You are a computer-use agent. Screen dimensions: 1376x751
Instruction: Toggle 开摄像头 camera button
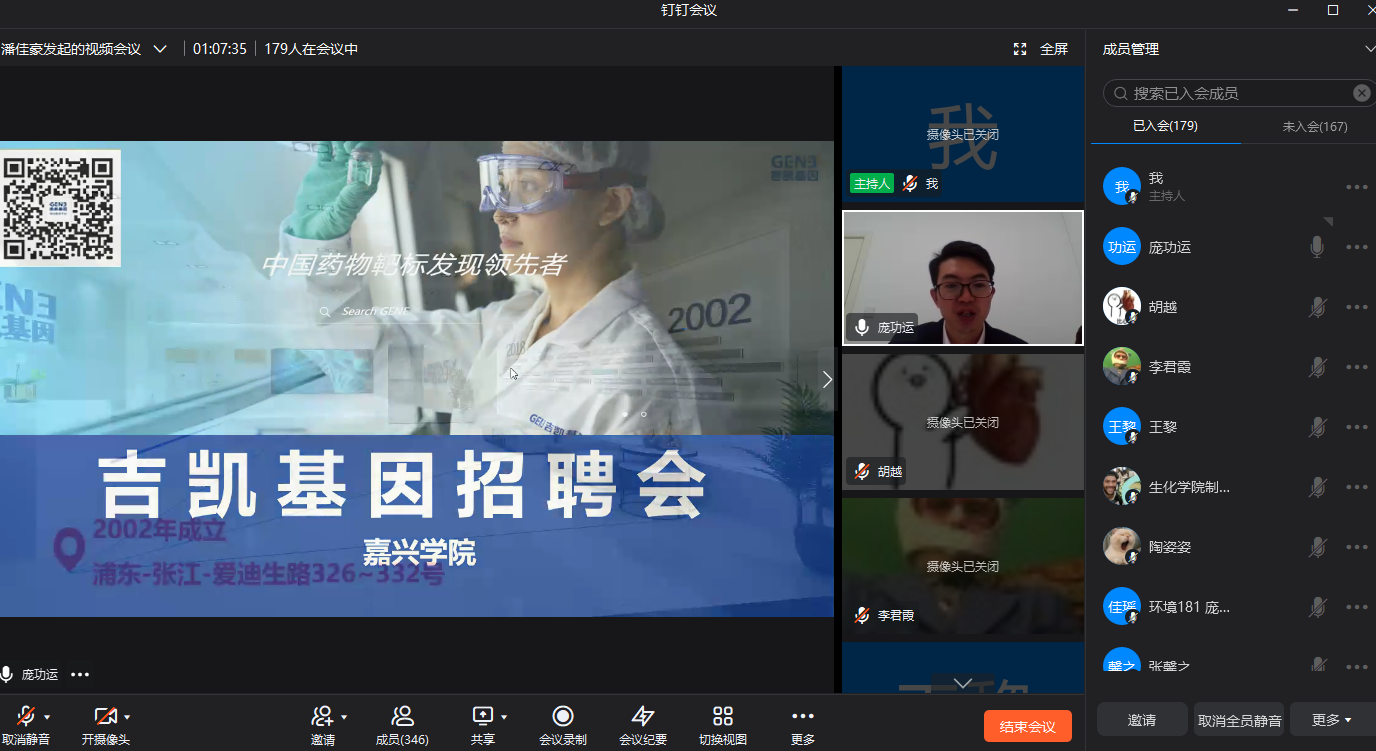click(x=105, y=716)
